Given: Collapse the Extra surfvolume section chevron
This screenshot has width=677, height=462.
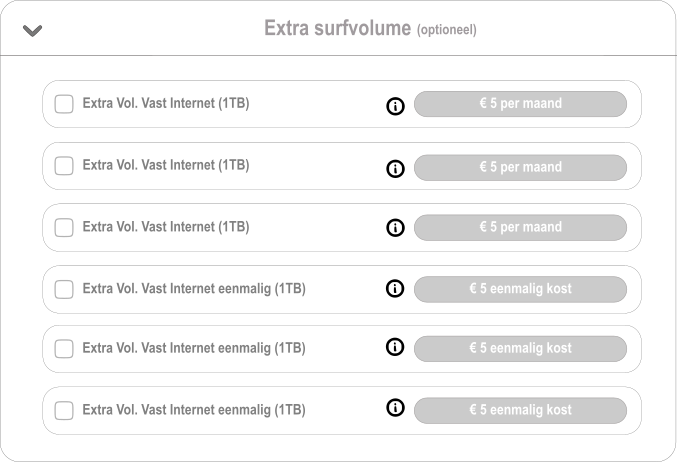Looking at the screenshot, I should tap(32, 31).
